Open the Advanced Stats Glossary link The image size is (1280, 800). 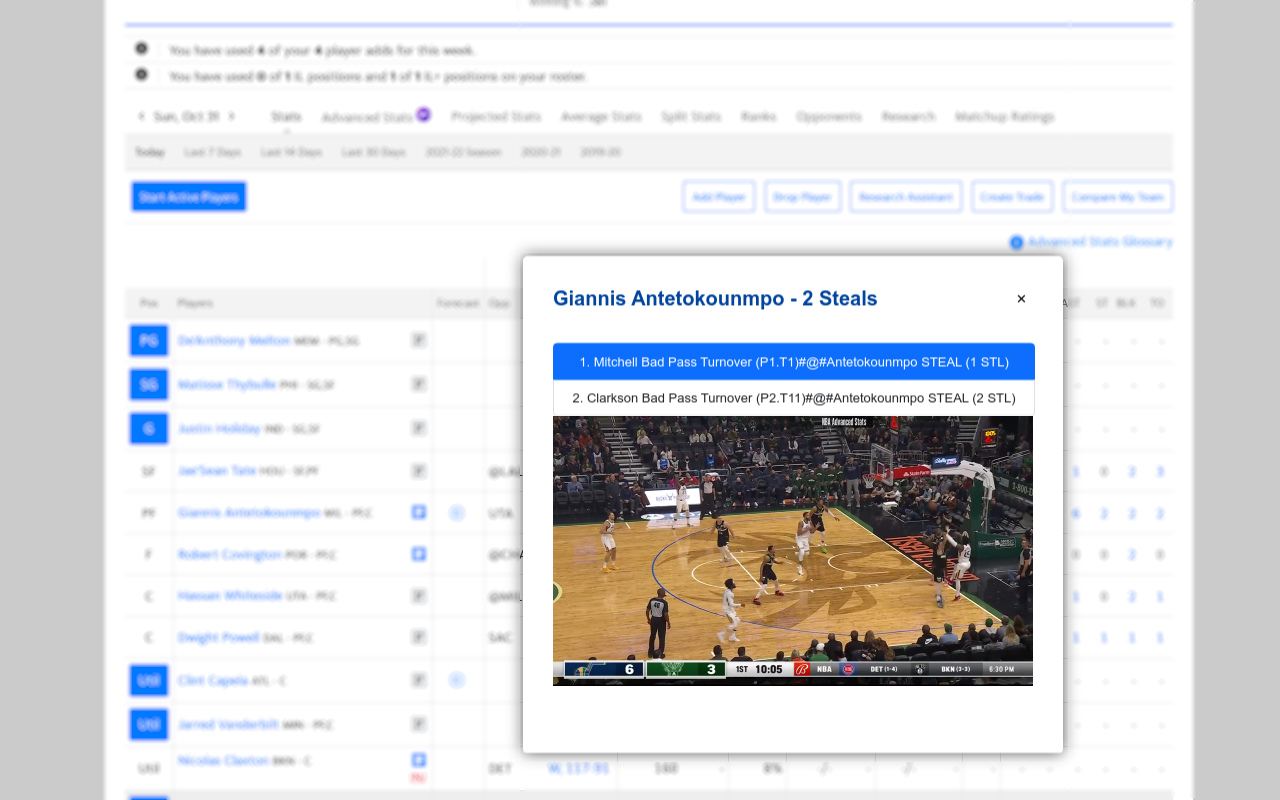click(x=1099, y=242)
